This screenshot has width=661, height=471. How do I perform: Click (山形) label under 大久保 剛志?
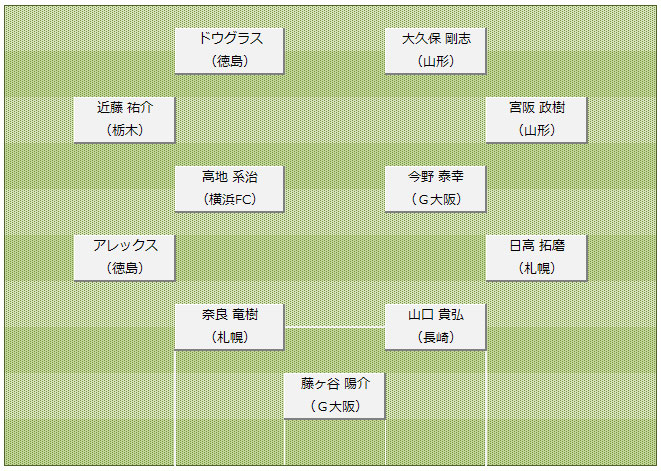tap(436, 61)
